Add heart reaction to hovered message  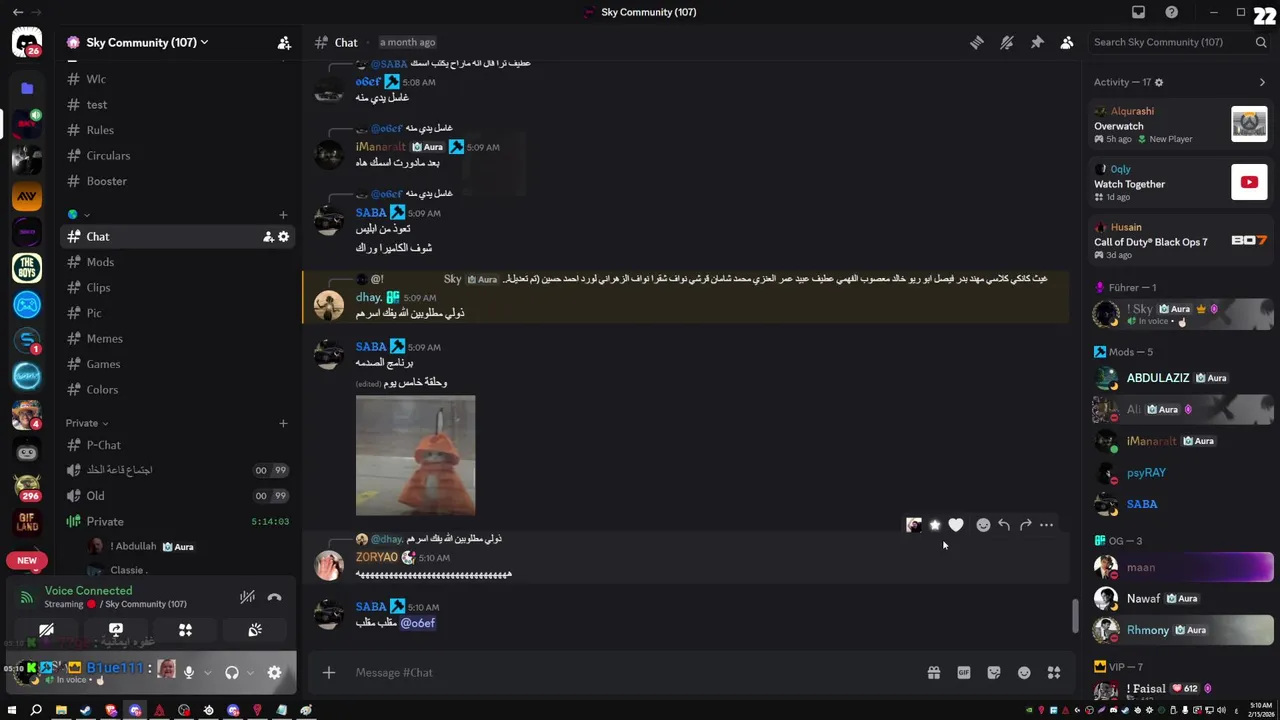point(956,525)
